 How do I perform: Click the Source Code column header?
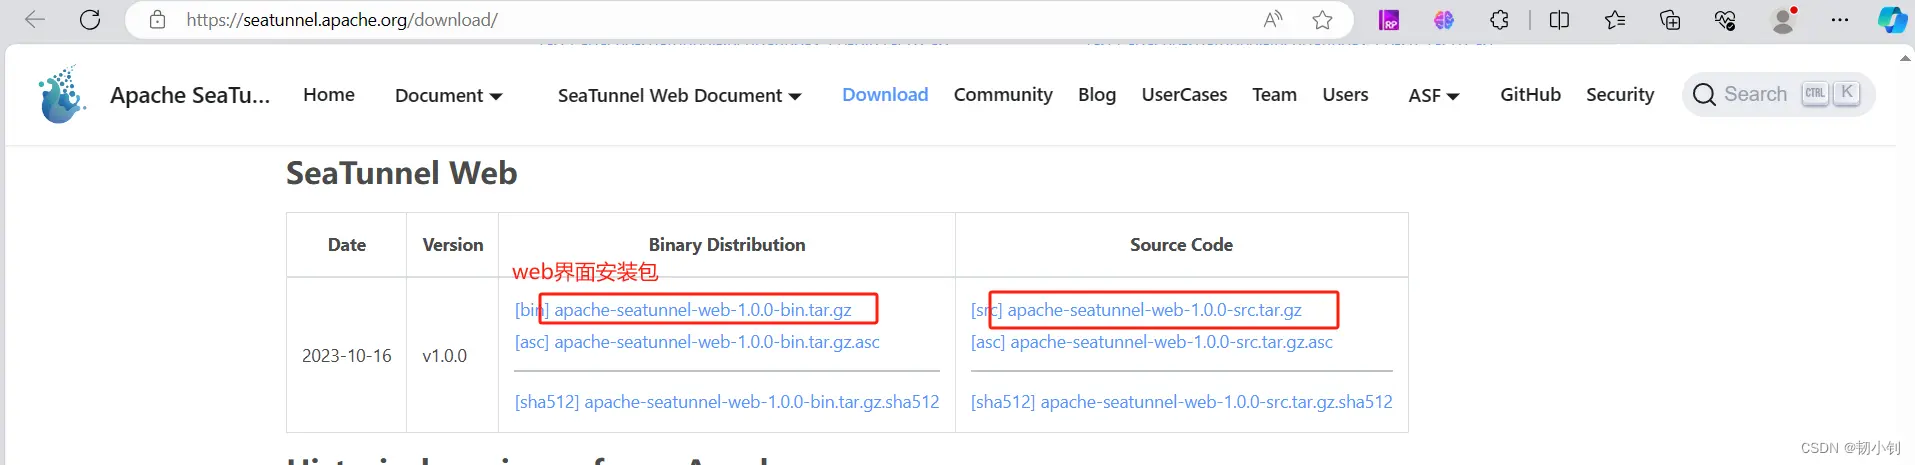(1181, 245)
